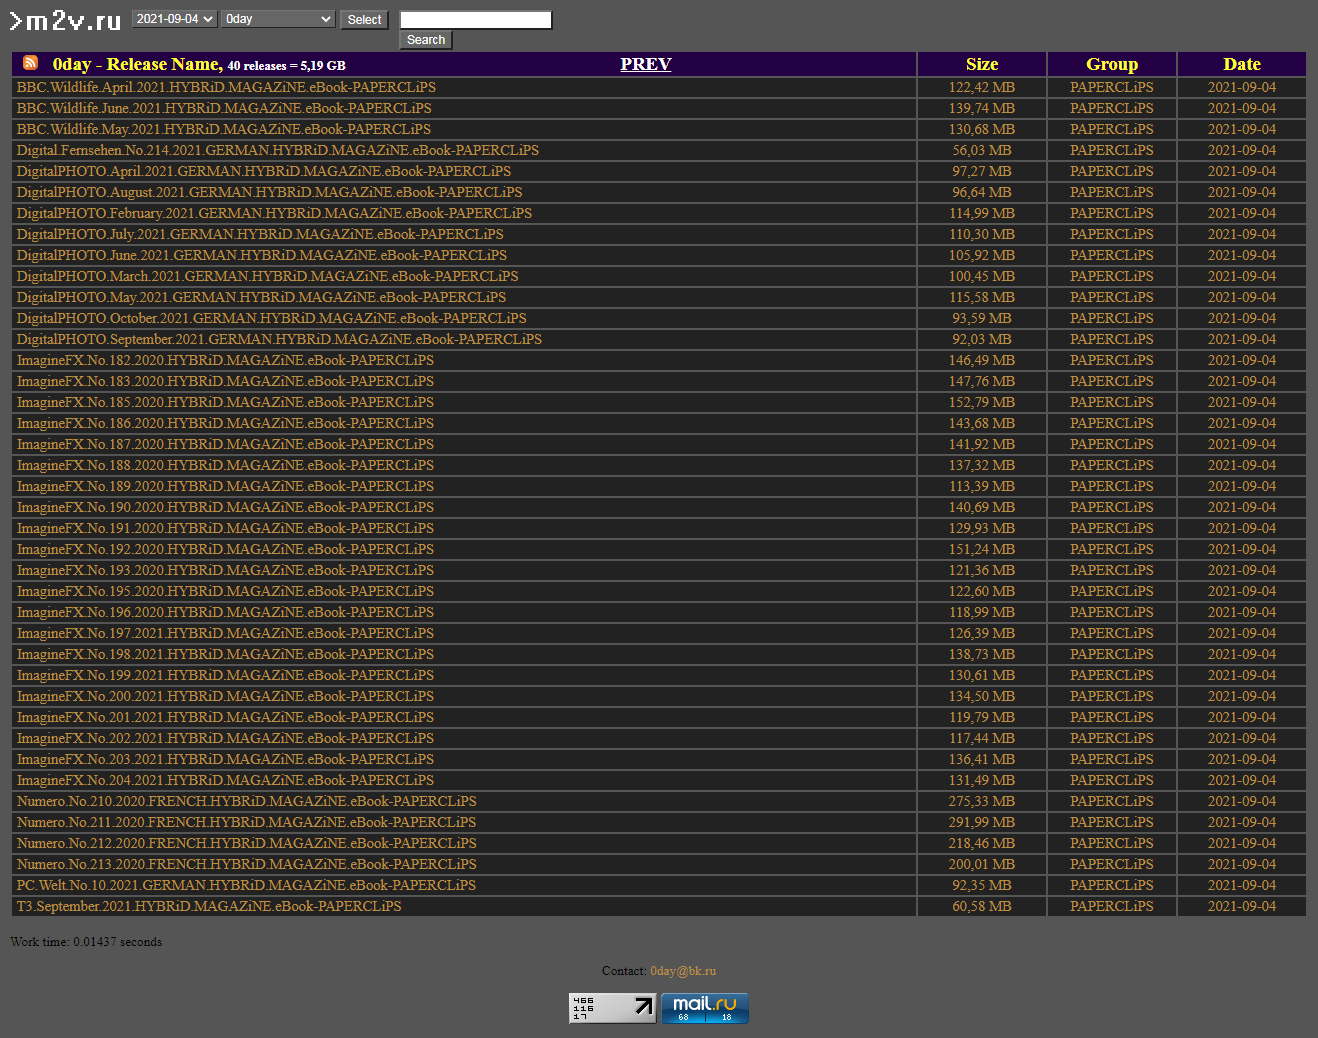Screen dimensions: 1318x1038
Task: Open ImagineFX.No.190.2020 release
Action: 225,507
